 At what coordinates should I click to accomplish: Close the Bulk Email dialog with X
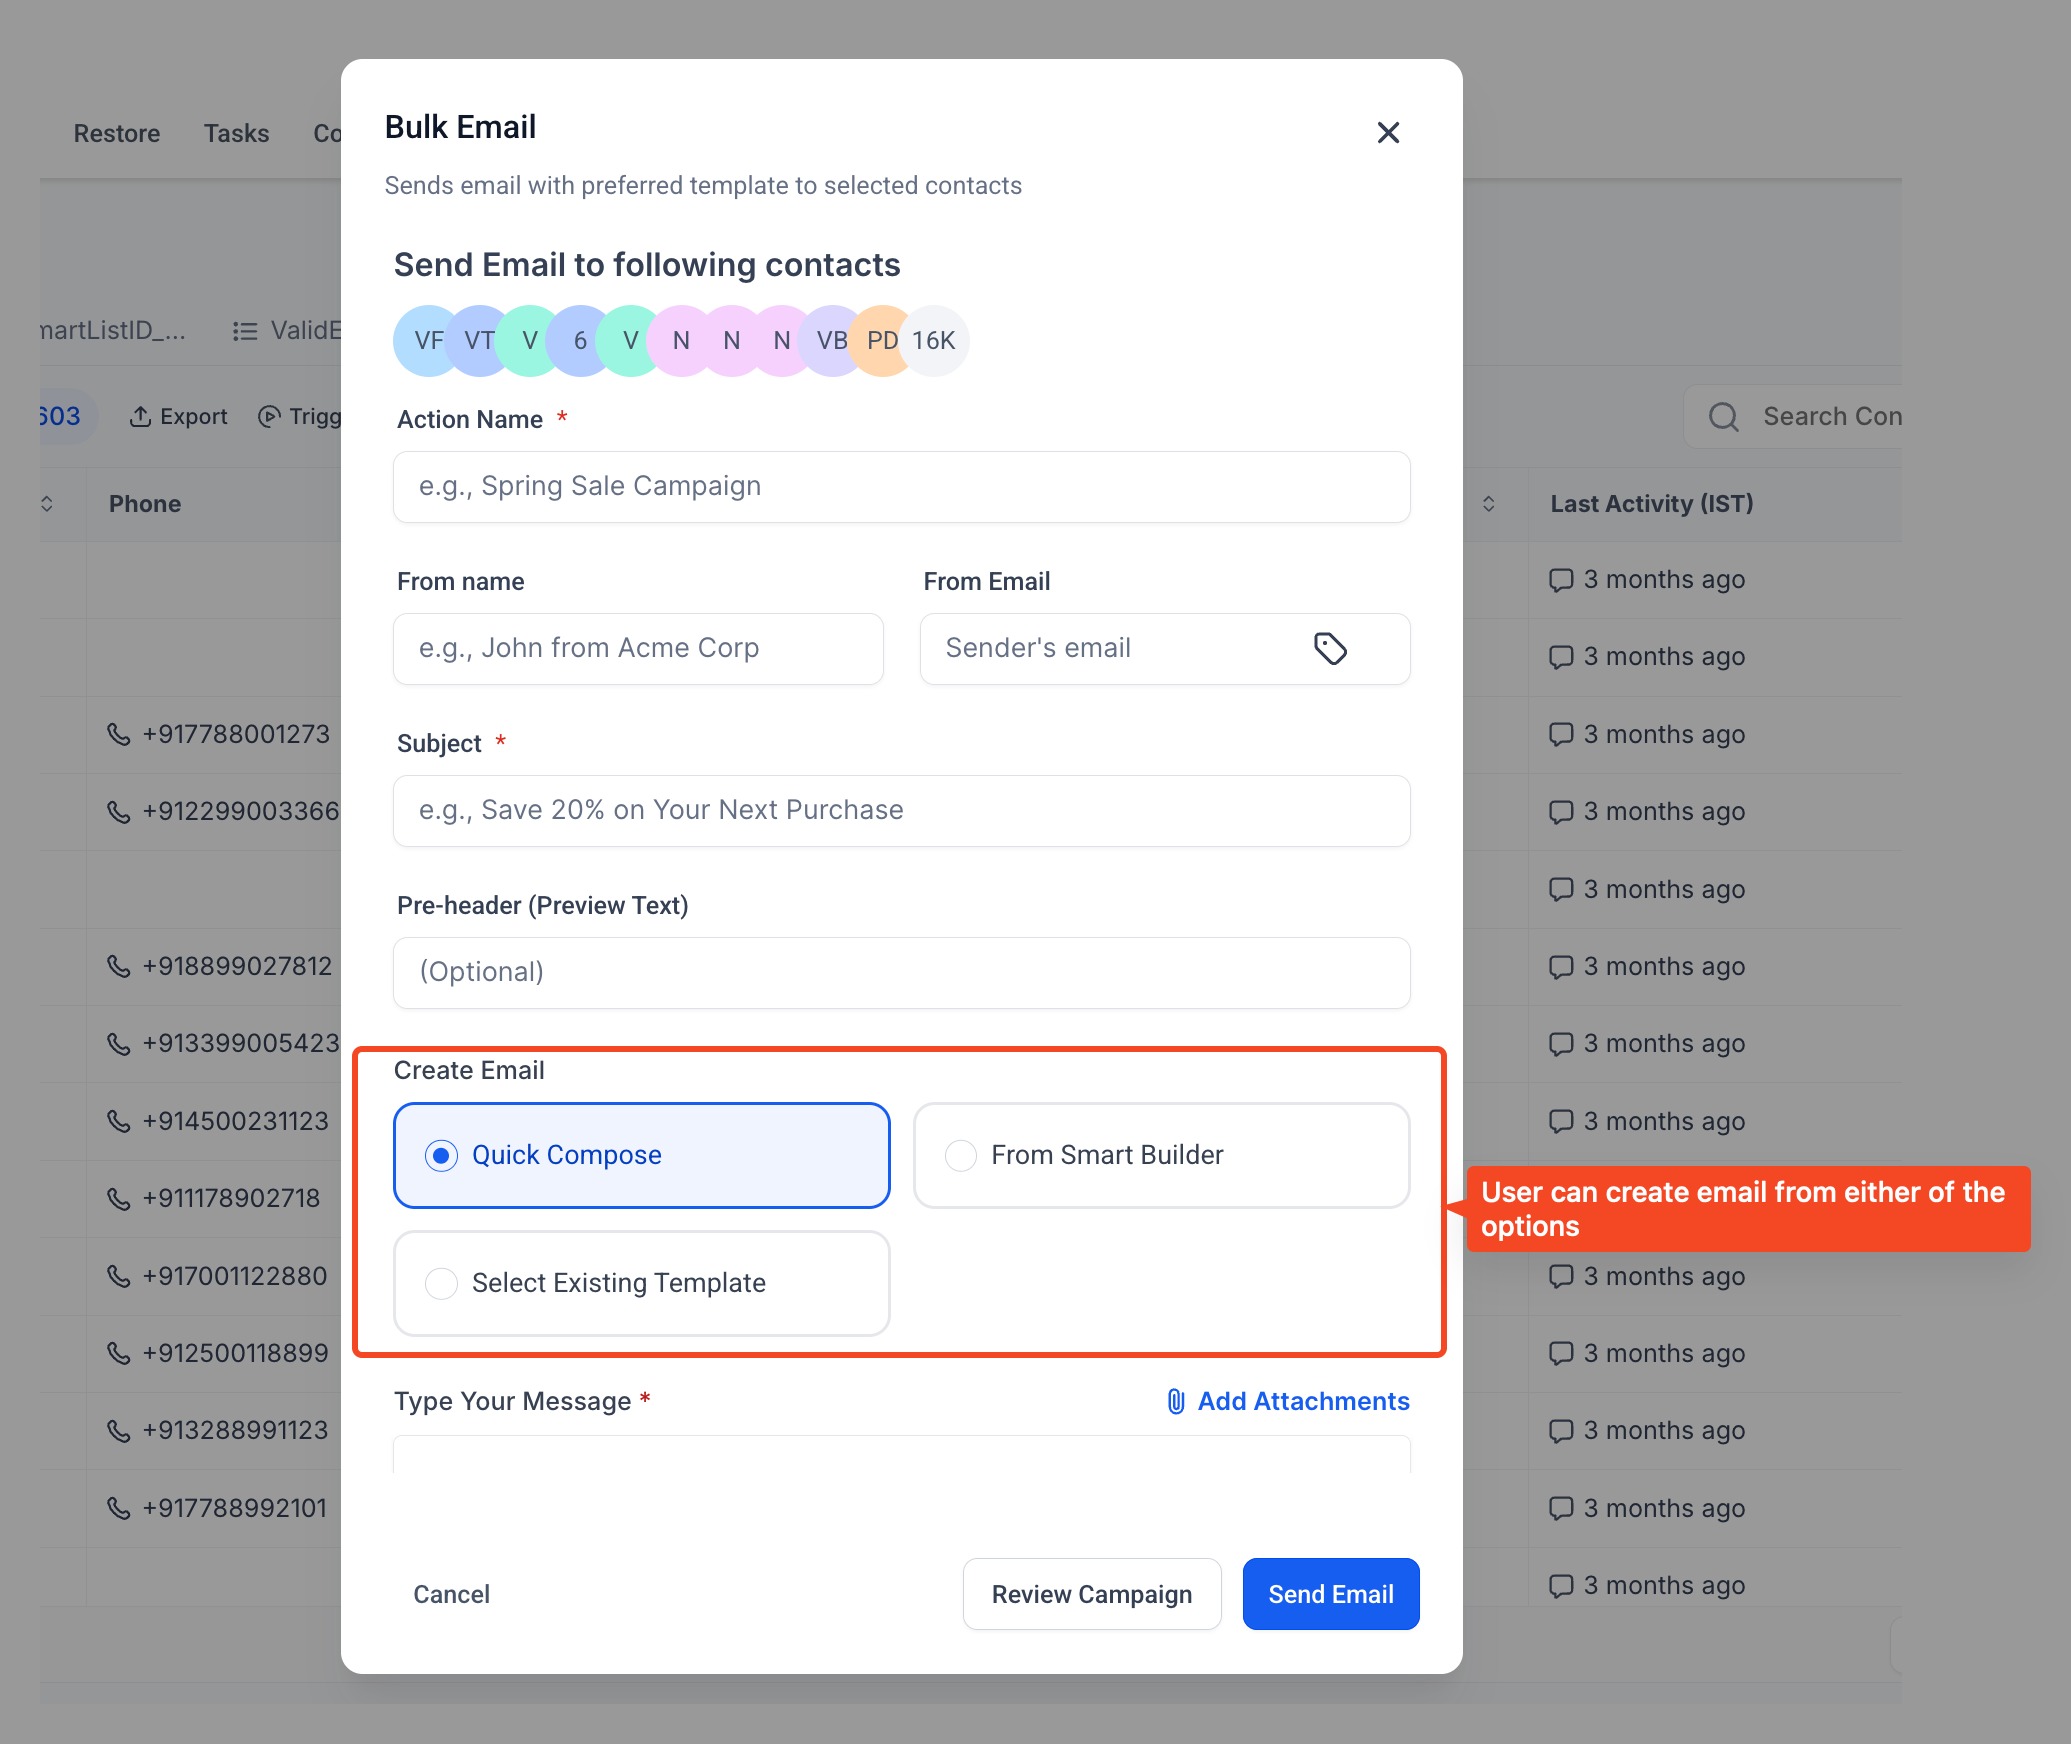tap(1387, 132)
